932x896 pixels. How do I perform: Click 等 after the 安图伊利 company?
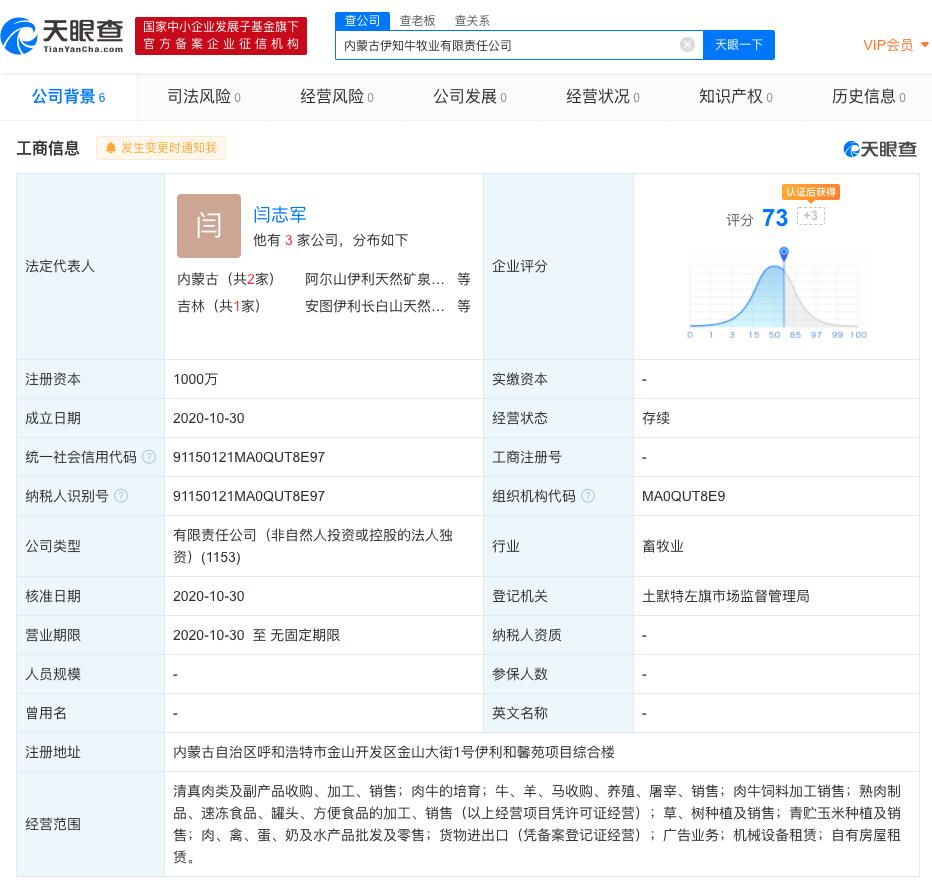(464, 306)
